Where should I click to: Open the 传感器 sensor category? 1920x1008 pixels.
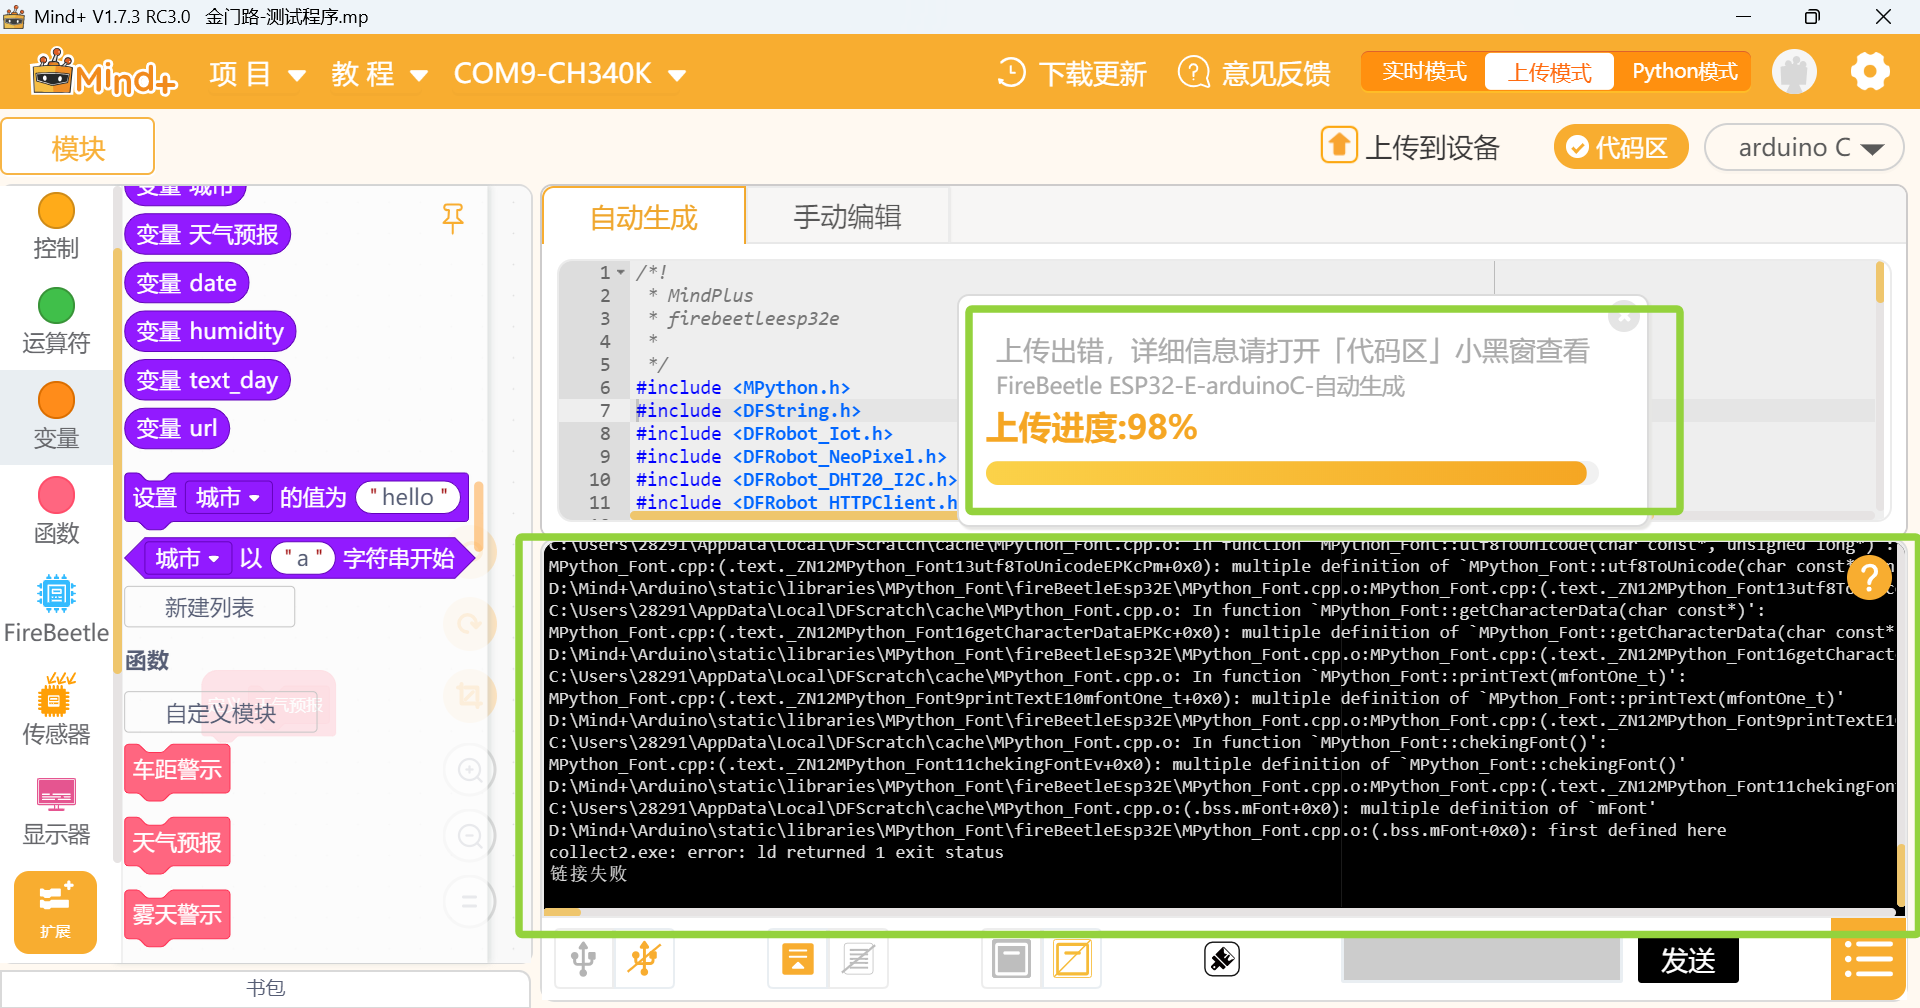(56, 710)
